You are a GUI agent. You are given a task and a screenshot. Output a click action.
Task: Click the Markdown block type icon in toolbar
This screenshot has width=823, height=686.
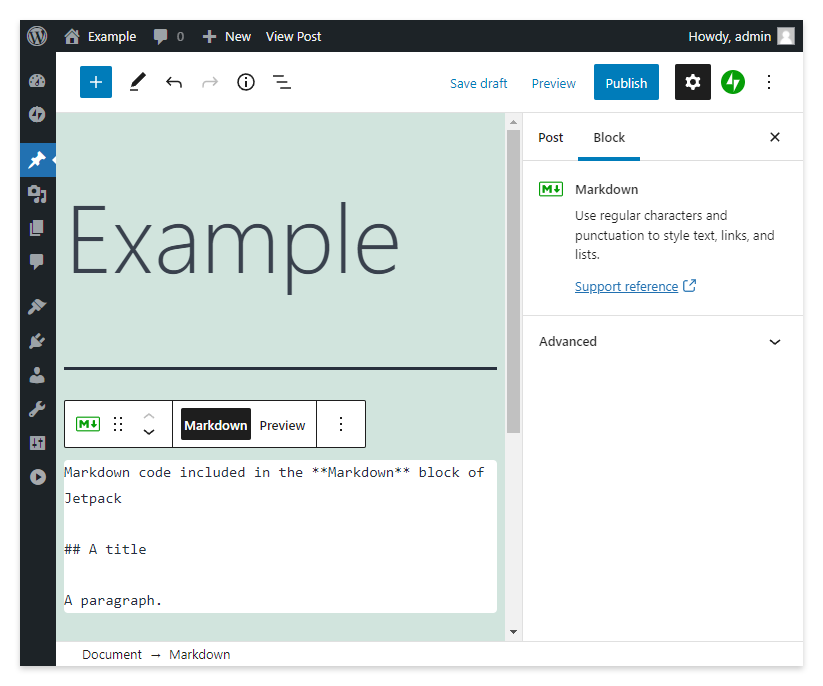(x=88, y=424)
